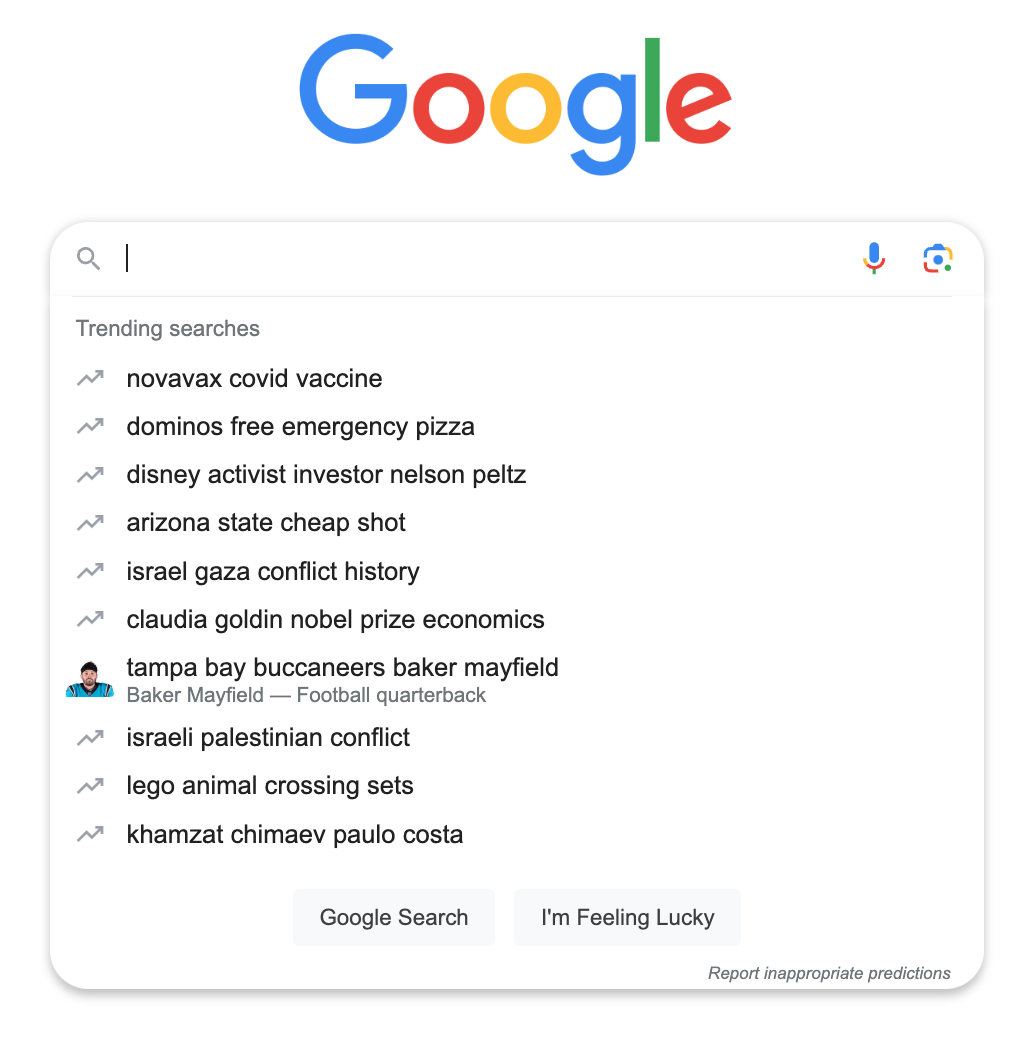Click the trending arrow beside novavax covid vaccine

pyautogui.click(x=90, y=379)
